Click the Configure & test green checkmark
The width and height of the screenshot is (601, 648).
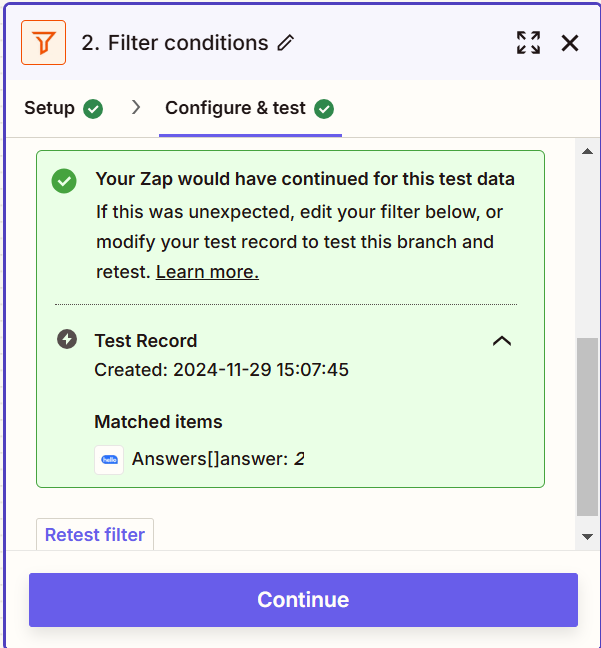pyautogui.click(x=324, y=108)
